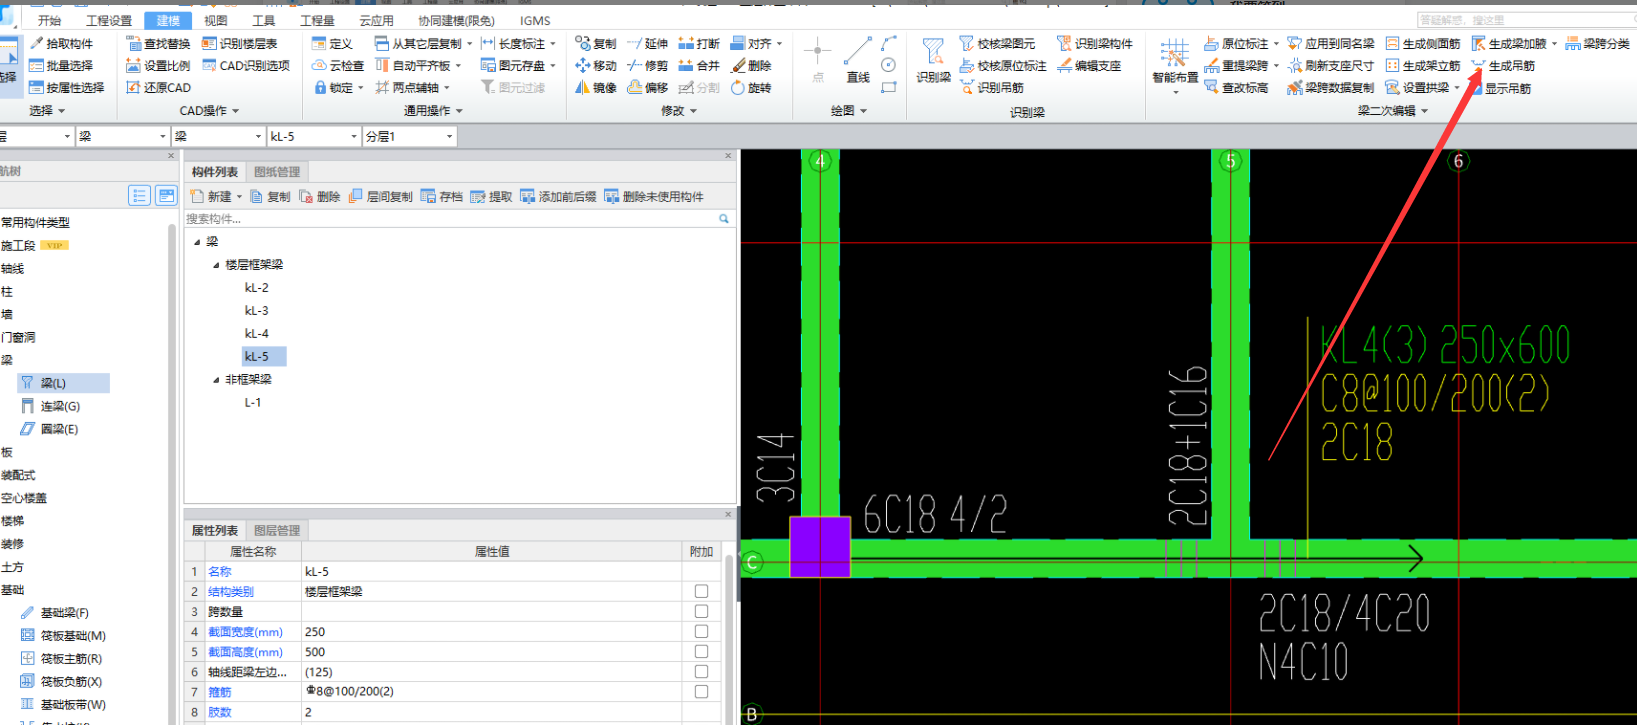This screenshot has height=725, width=1637.
Task: Open 识别楼层表 floor table recognition
Action: point(240,43)
